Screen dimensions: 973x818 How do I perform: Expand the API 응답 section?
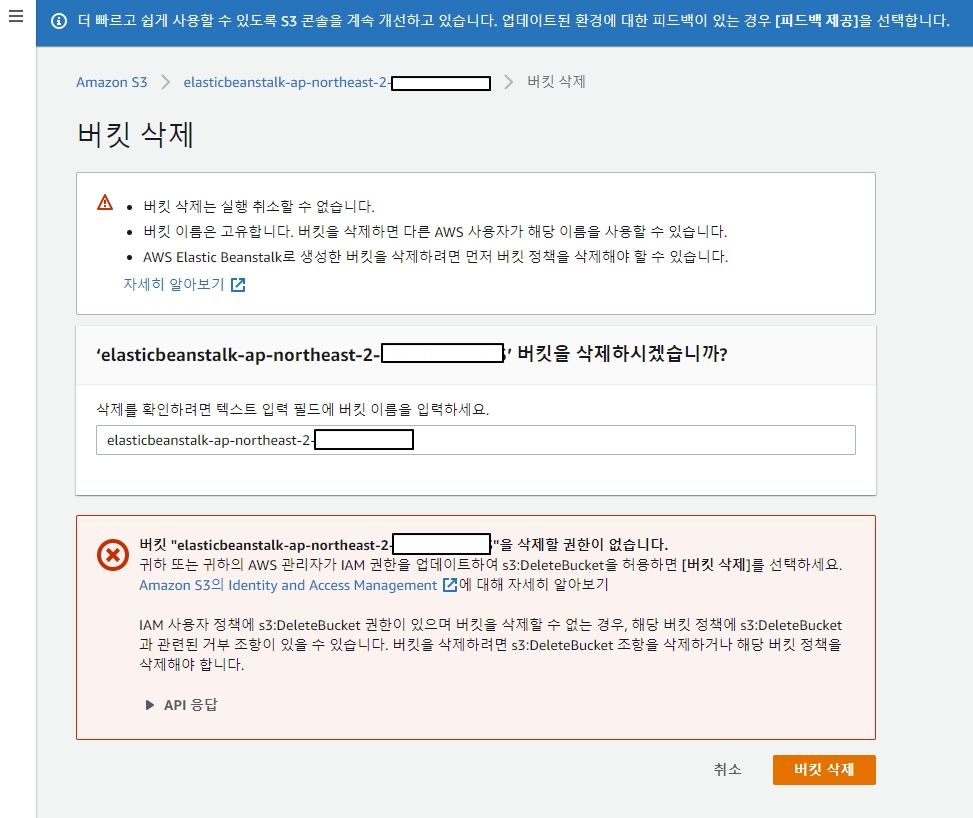pos(181,705)
